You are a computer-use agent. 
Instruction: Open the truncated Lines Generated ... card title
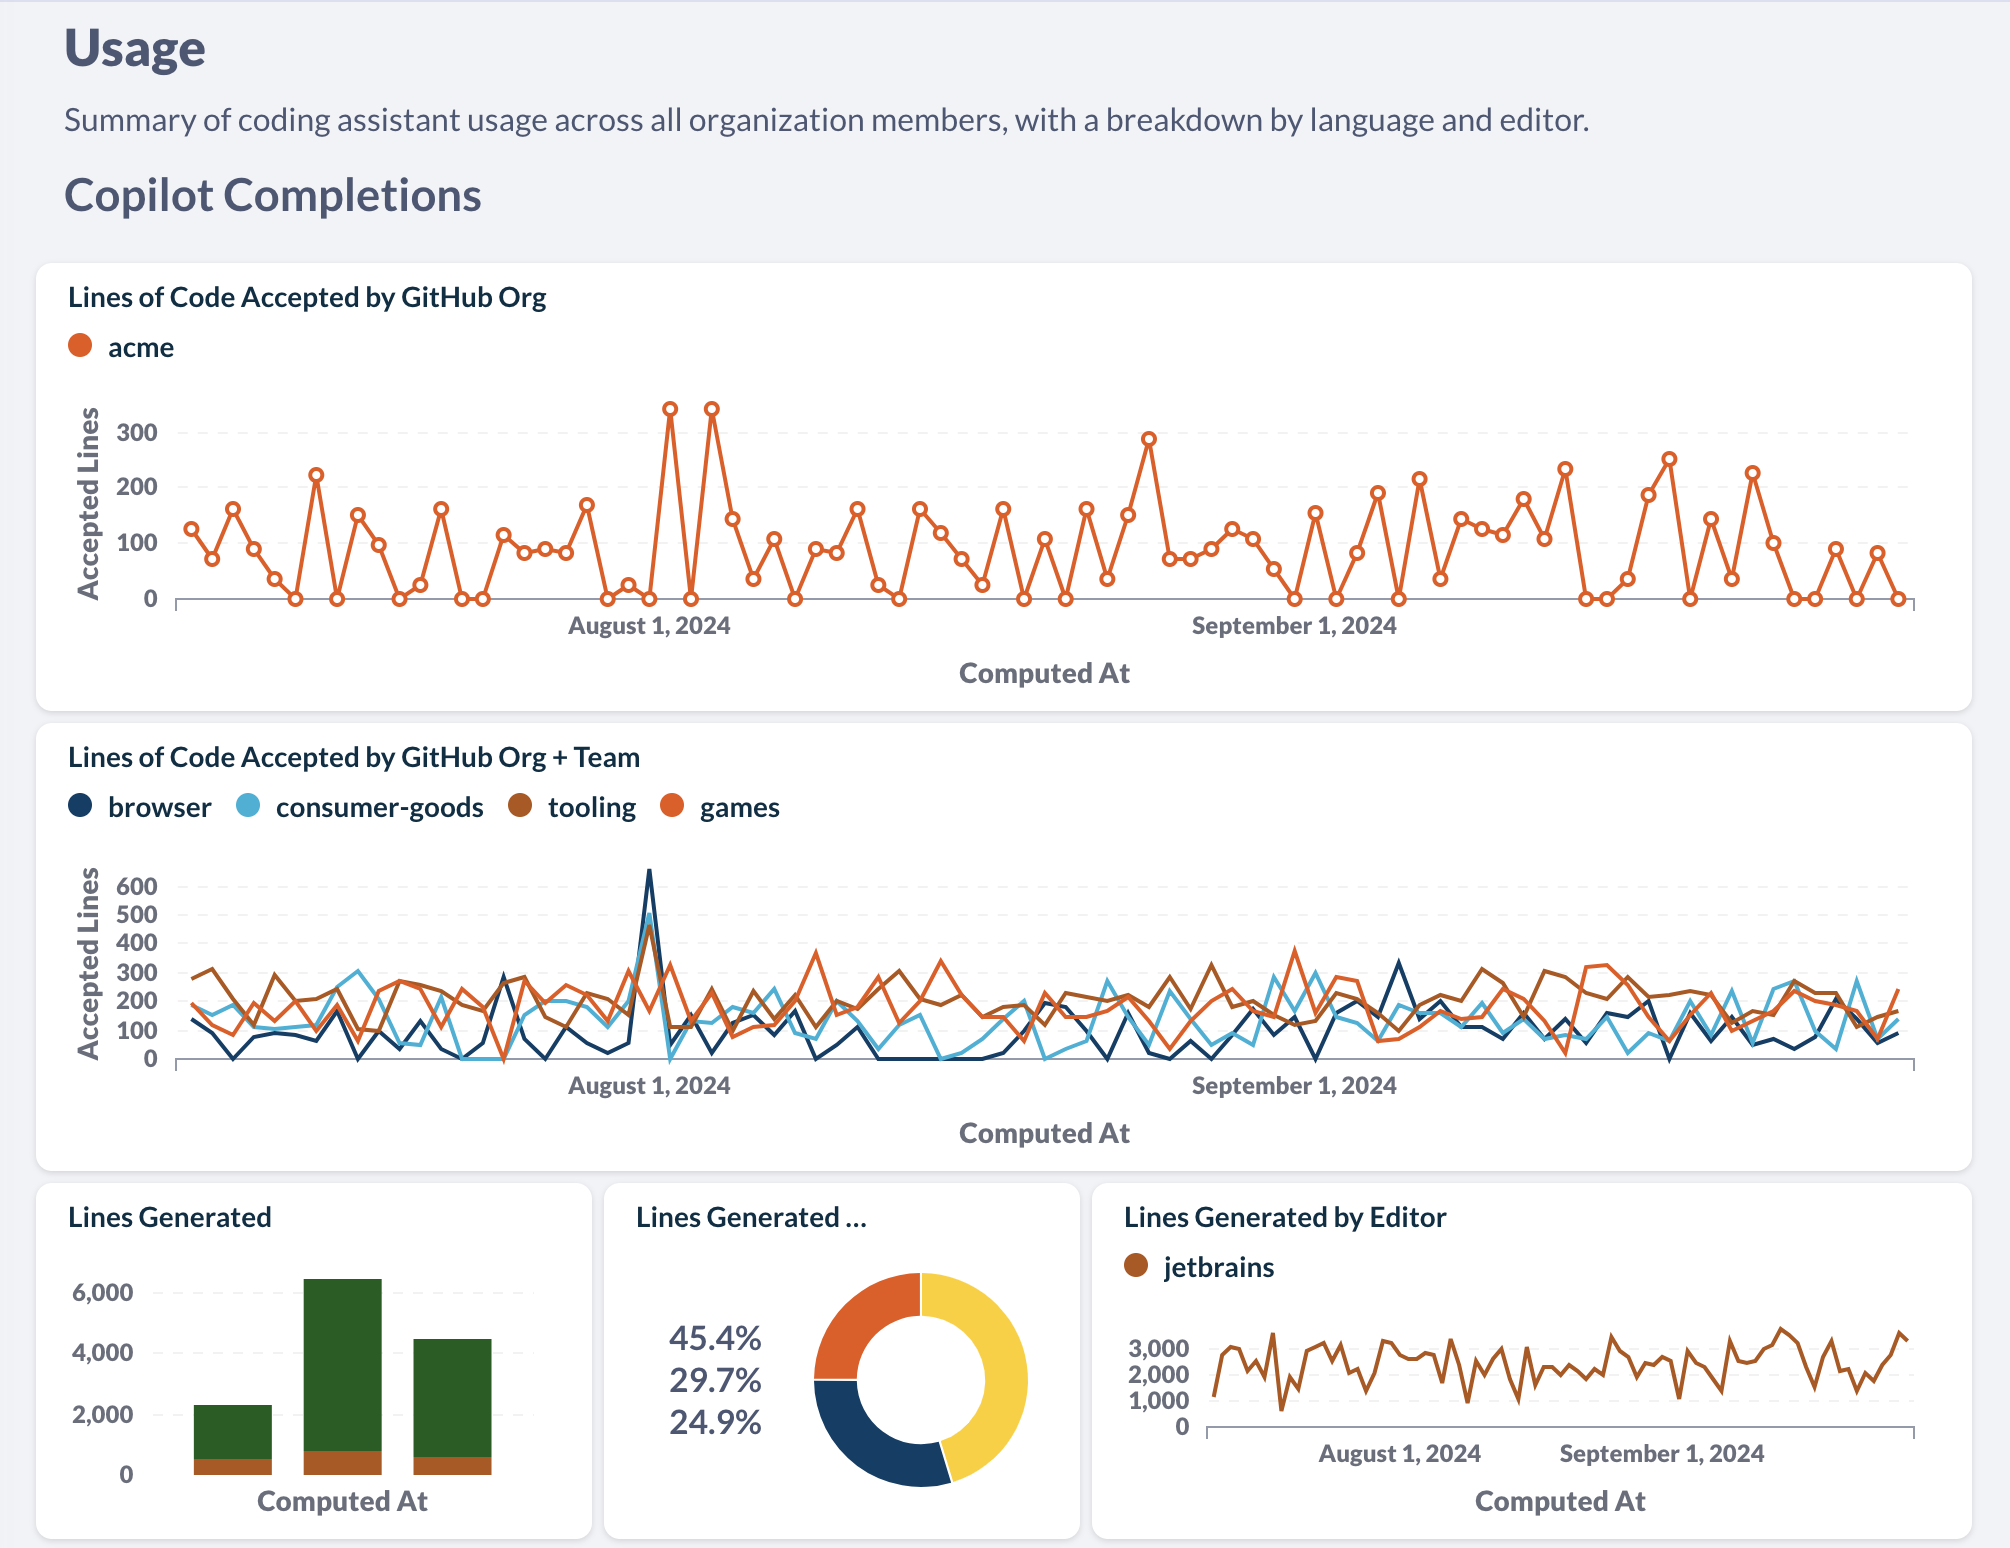pyautogui.click(x=751, y=1217)
